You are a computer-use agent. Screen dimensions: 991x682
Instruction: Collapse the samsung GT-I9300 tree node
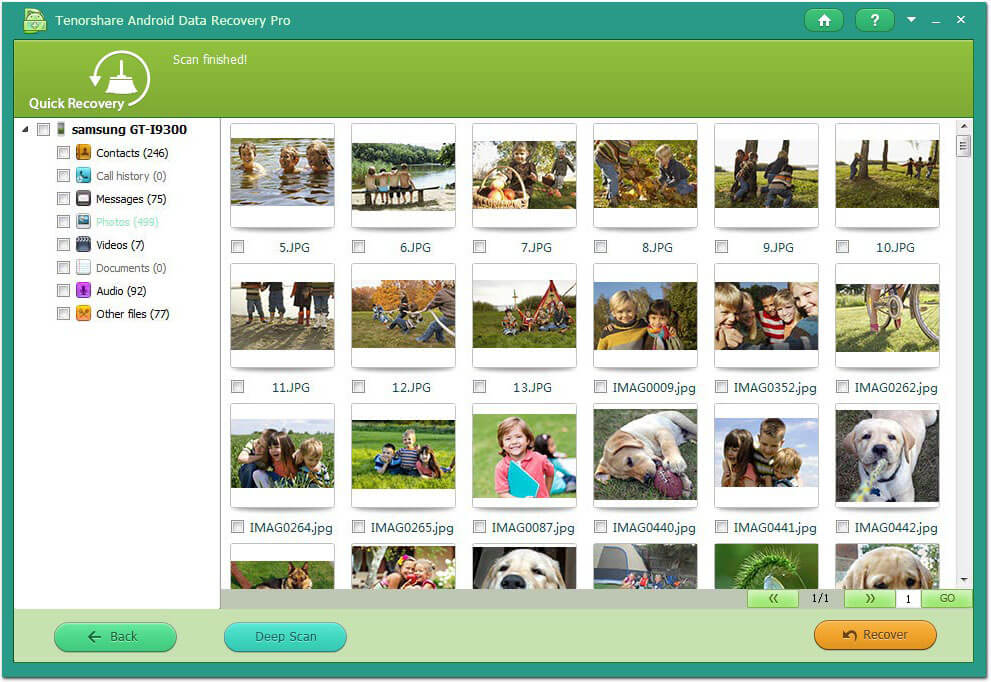pyautogui.click(x=25, y=130)
